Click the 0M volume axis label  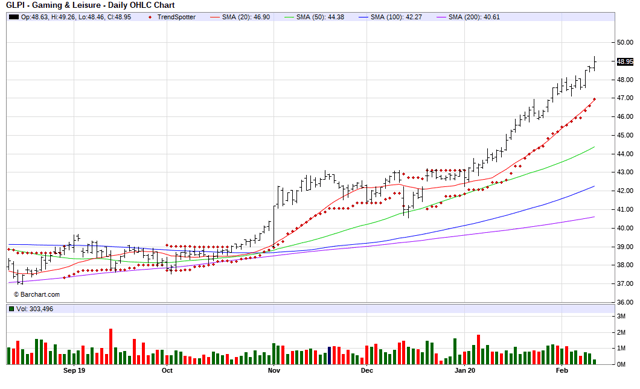(x=621, y=365)
